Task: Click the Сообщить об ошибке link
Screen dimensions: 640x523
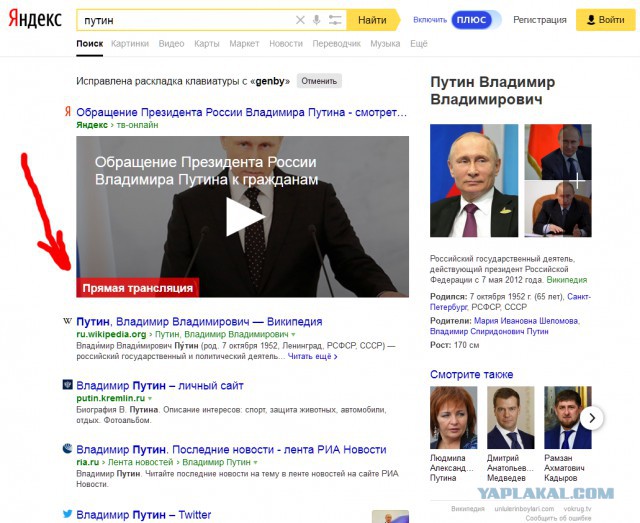Action: pyautogui.click(x=558, y=518)
